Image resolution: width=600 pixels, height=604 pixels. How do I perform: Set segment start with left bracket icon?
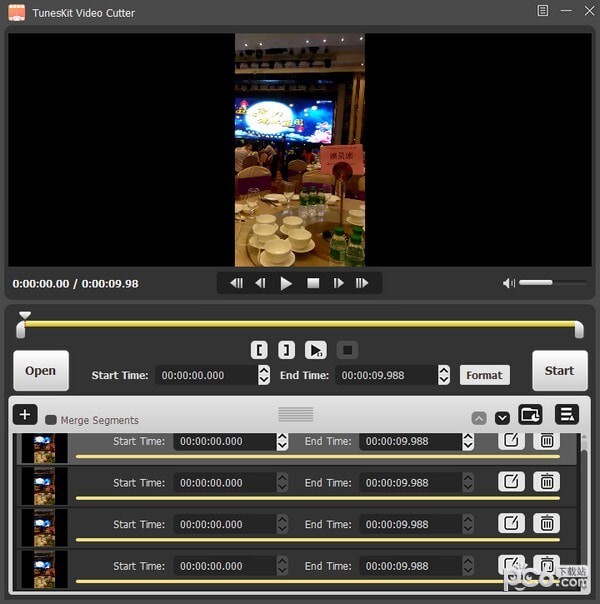[259, 350]
